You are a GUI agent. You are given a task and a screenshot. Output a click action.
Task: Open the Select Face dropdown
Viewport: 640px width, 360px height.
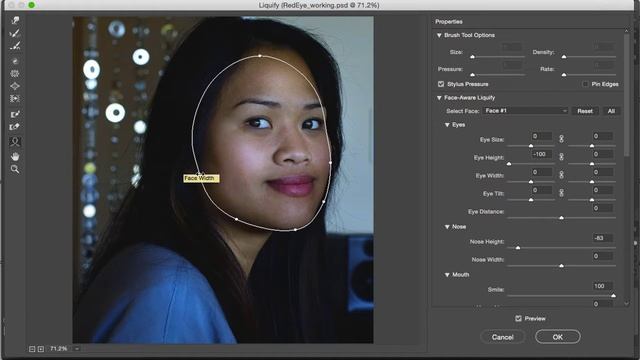click(x=525, y=111)
